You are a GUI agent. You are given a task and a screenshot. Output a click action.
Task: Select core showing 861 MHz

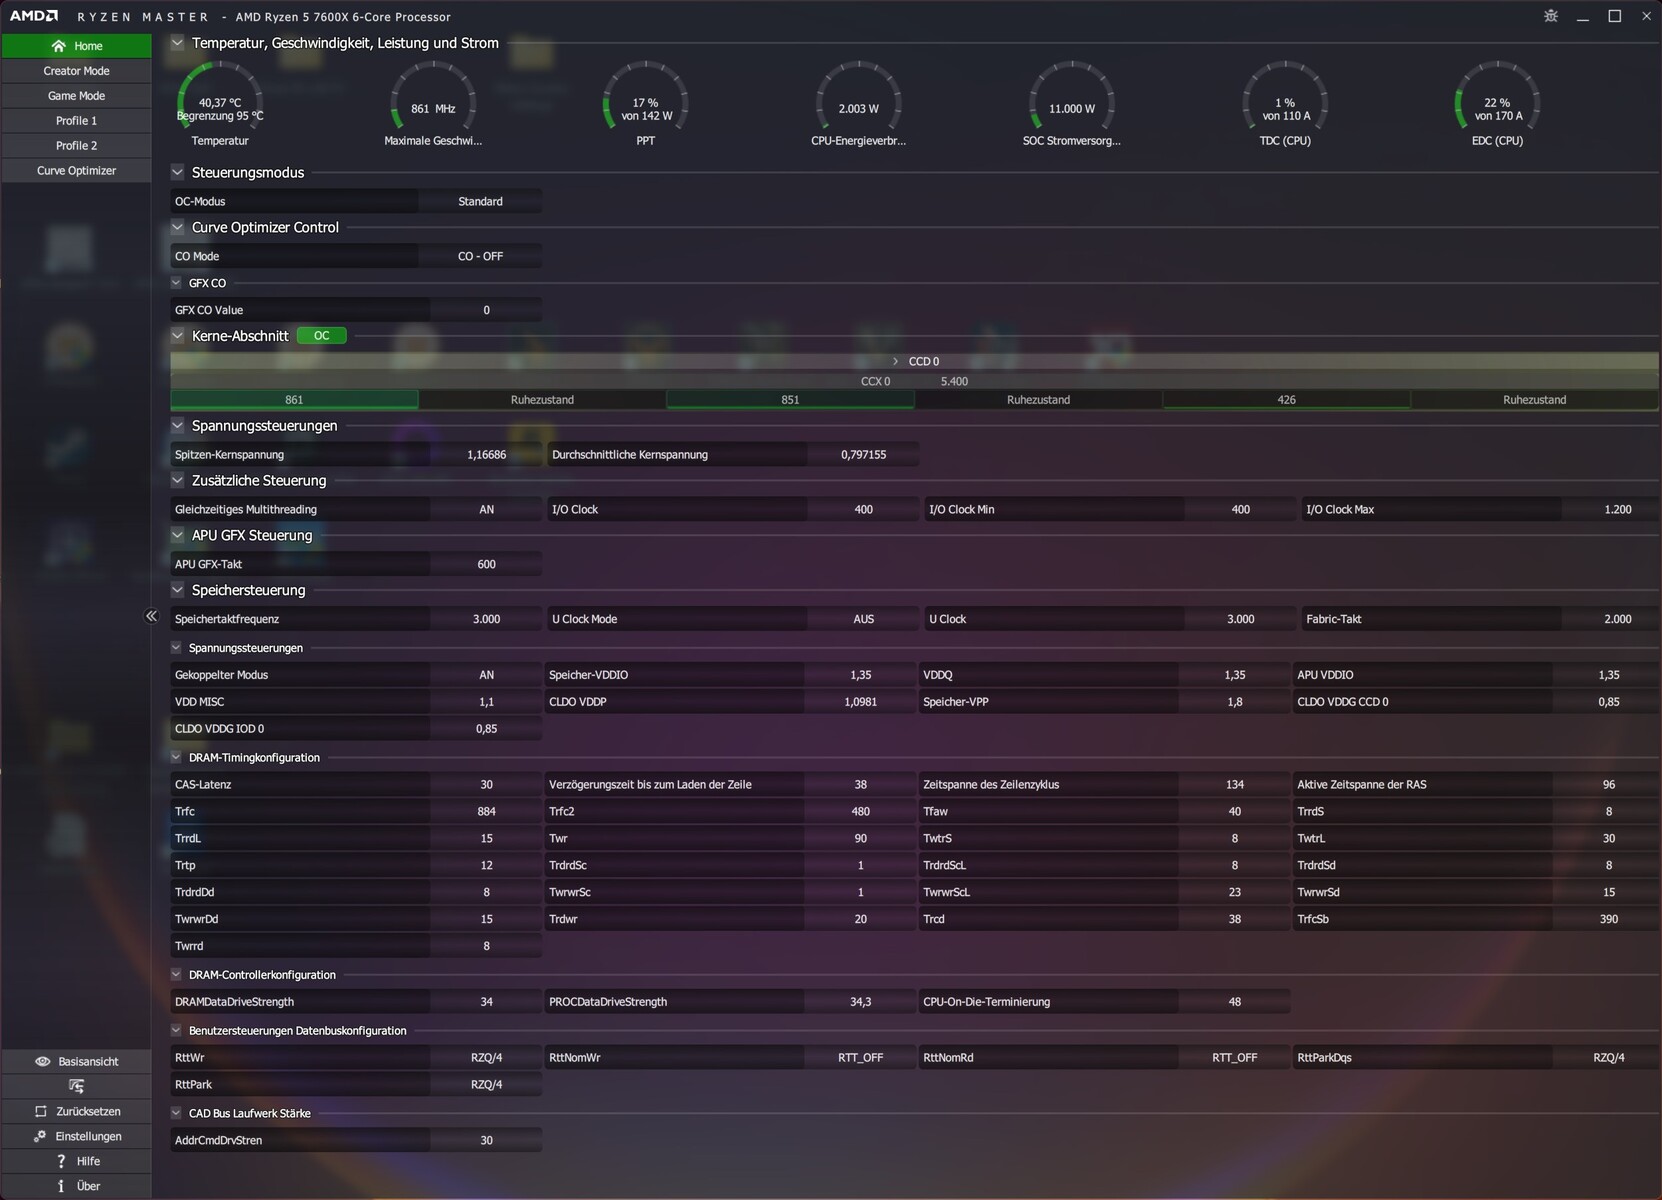[294, 400]
